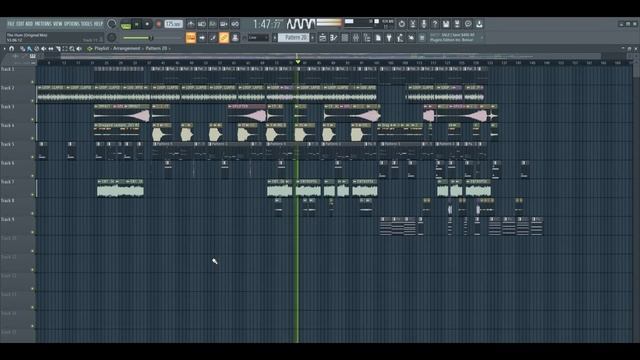Click the audio editor scissors icon
Viewport: 640px width, 360px height.
[x=413, y=24]
